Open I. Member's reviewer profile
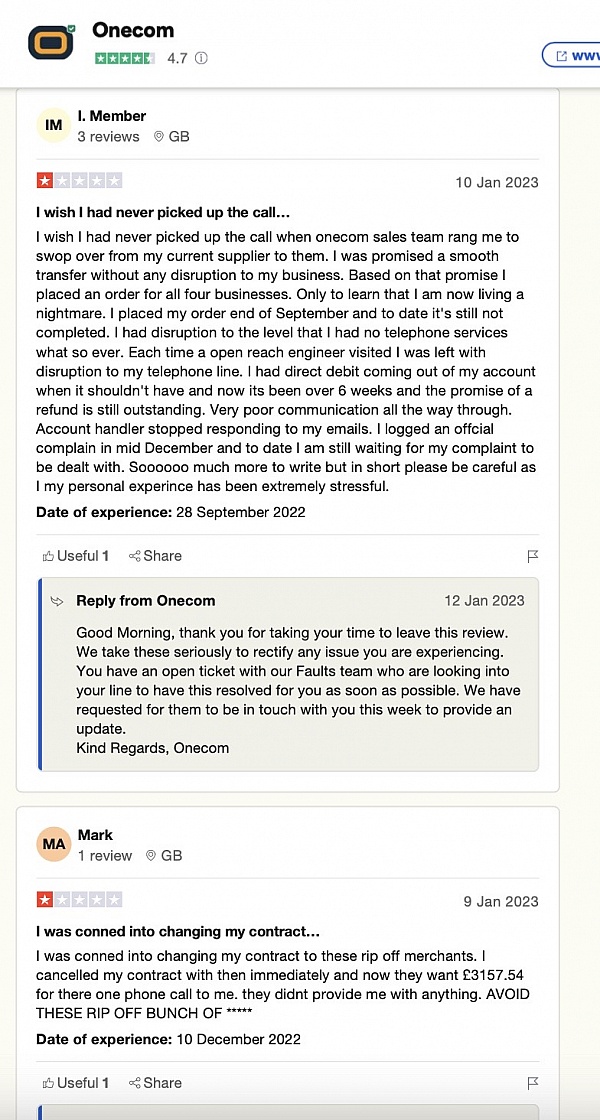 (112, 116)
